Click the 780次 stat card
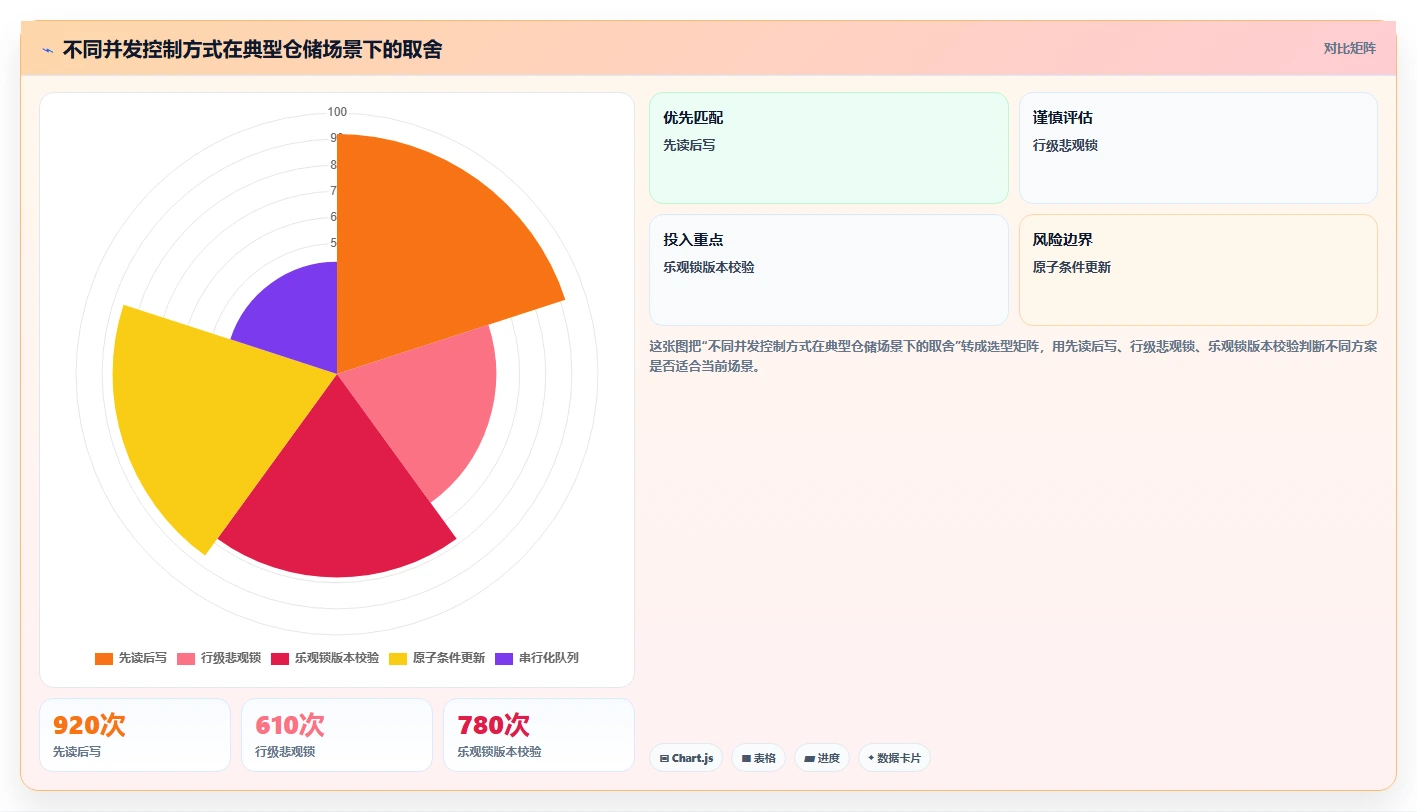 [539, 735]
